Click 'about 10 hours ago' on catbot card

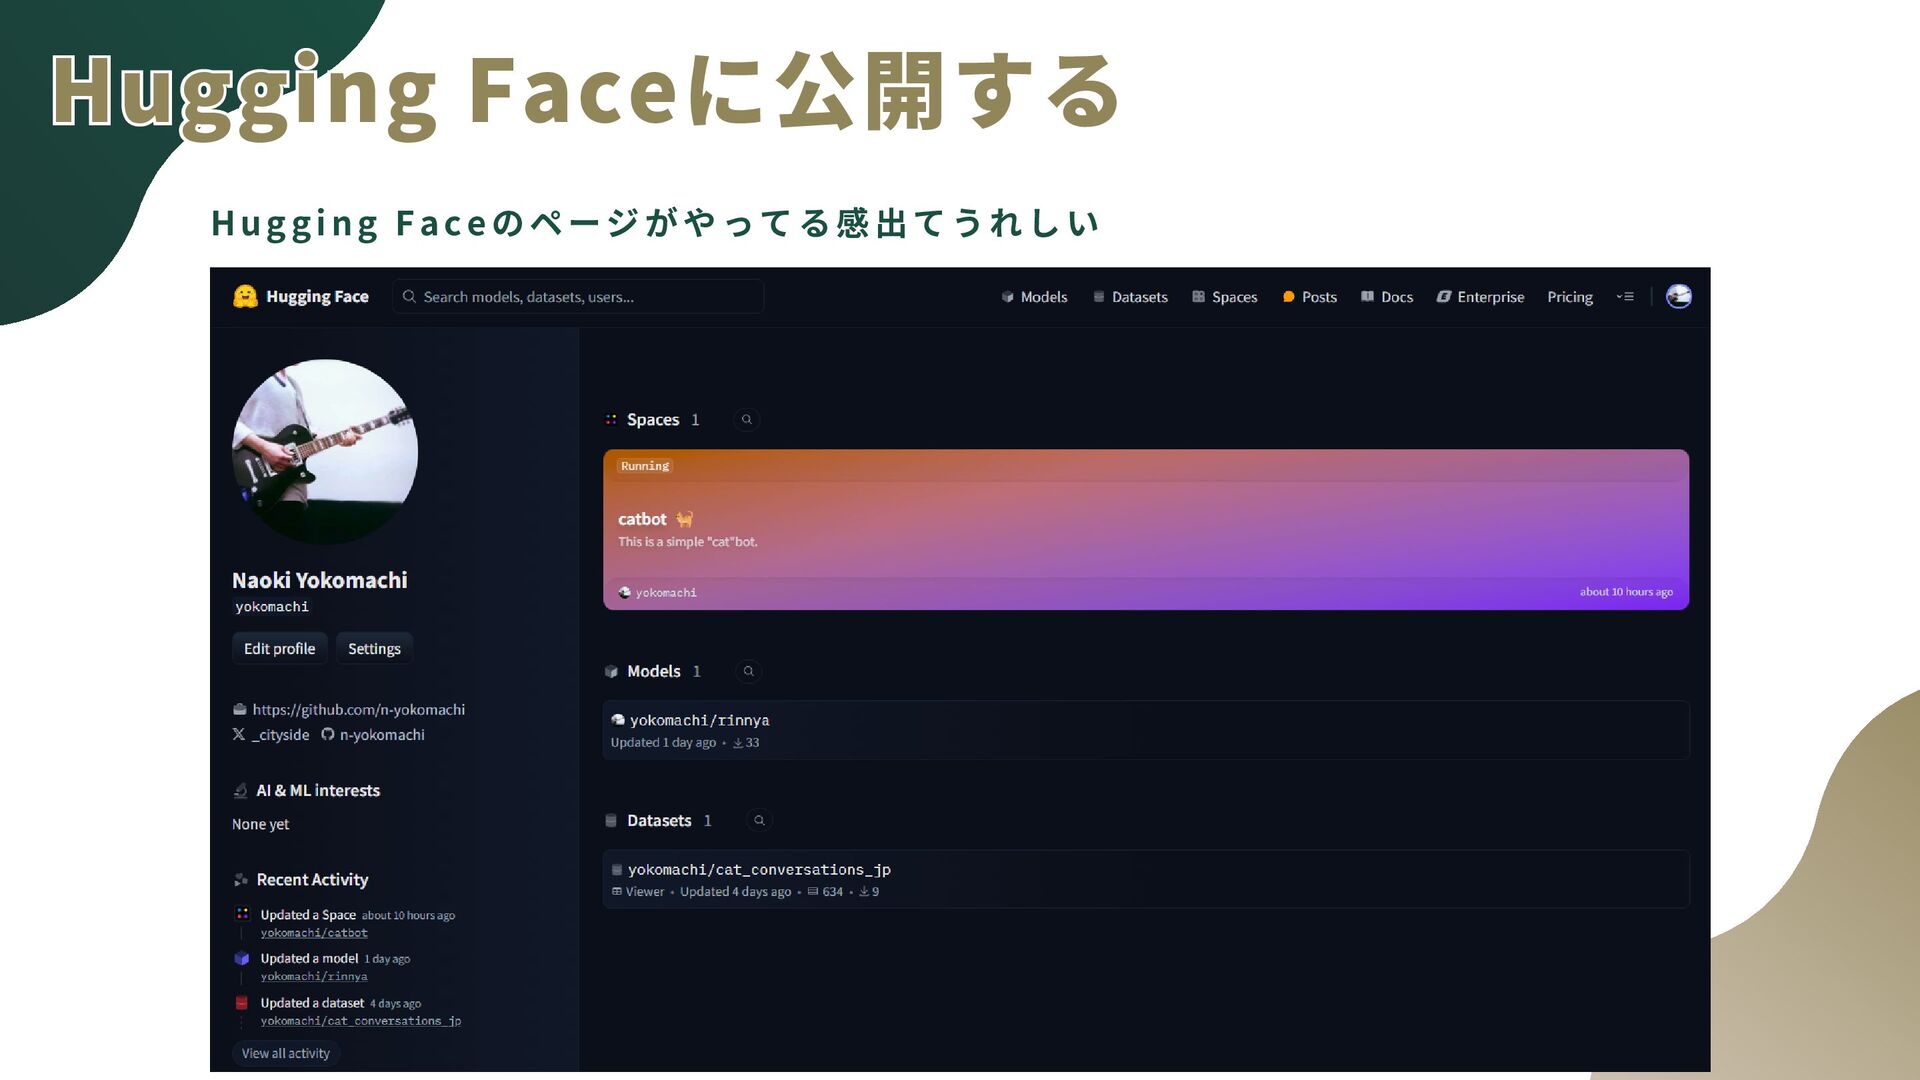[1626, 592]
